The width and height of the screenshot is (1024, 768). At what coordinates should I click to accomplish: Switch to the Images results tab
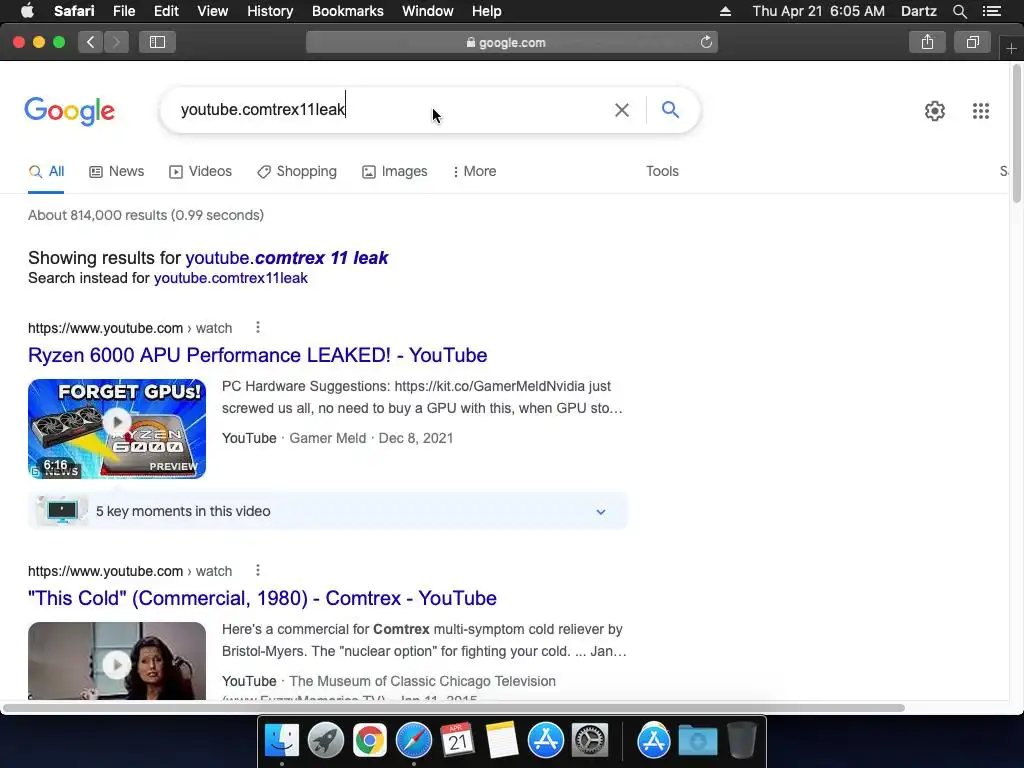click(x=394, y=171)
